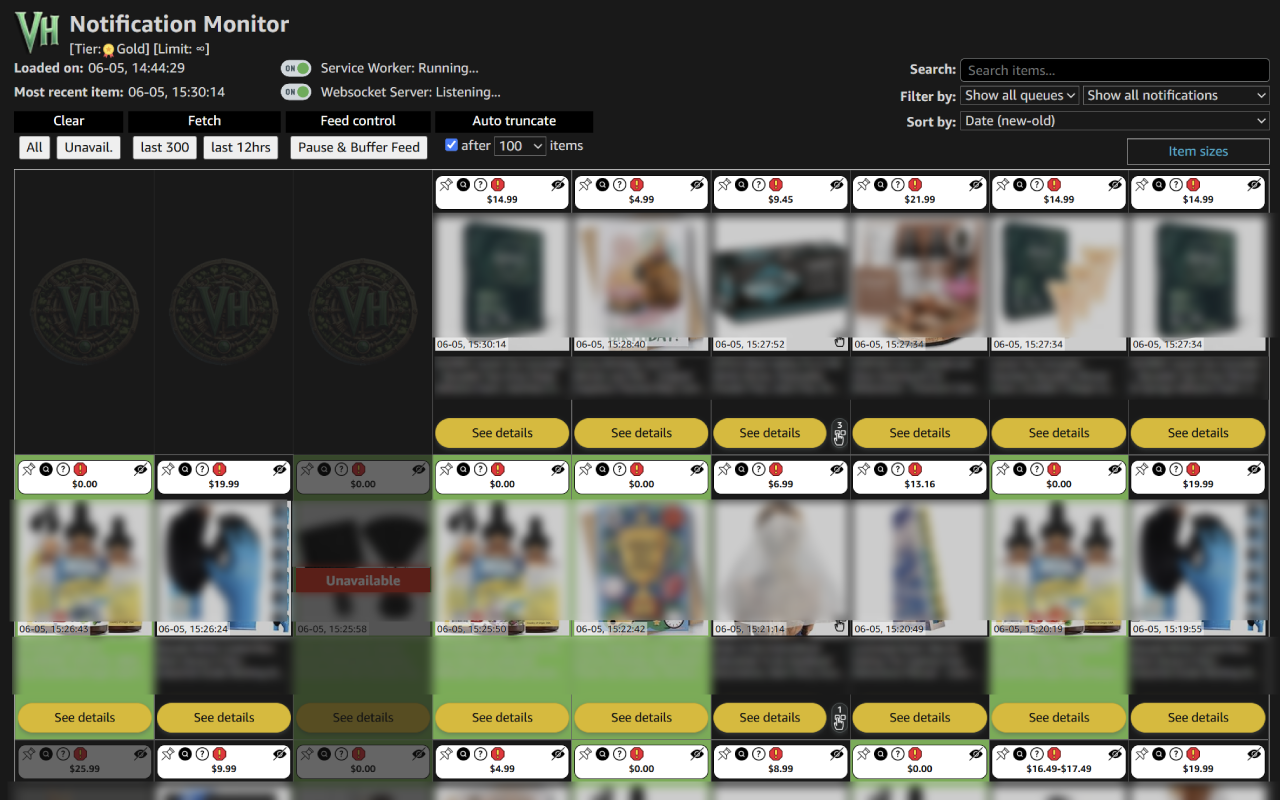Pin the $25.99 item
The height and width of the screenshot is (800, 1280).
pos(29,754)
